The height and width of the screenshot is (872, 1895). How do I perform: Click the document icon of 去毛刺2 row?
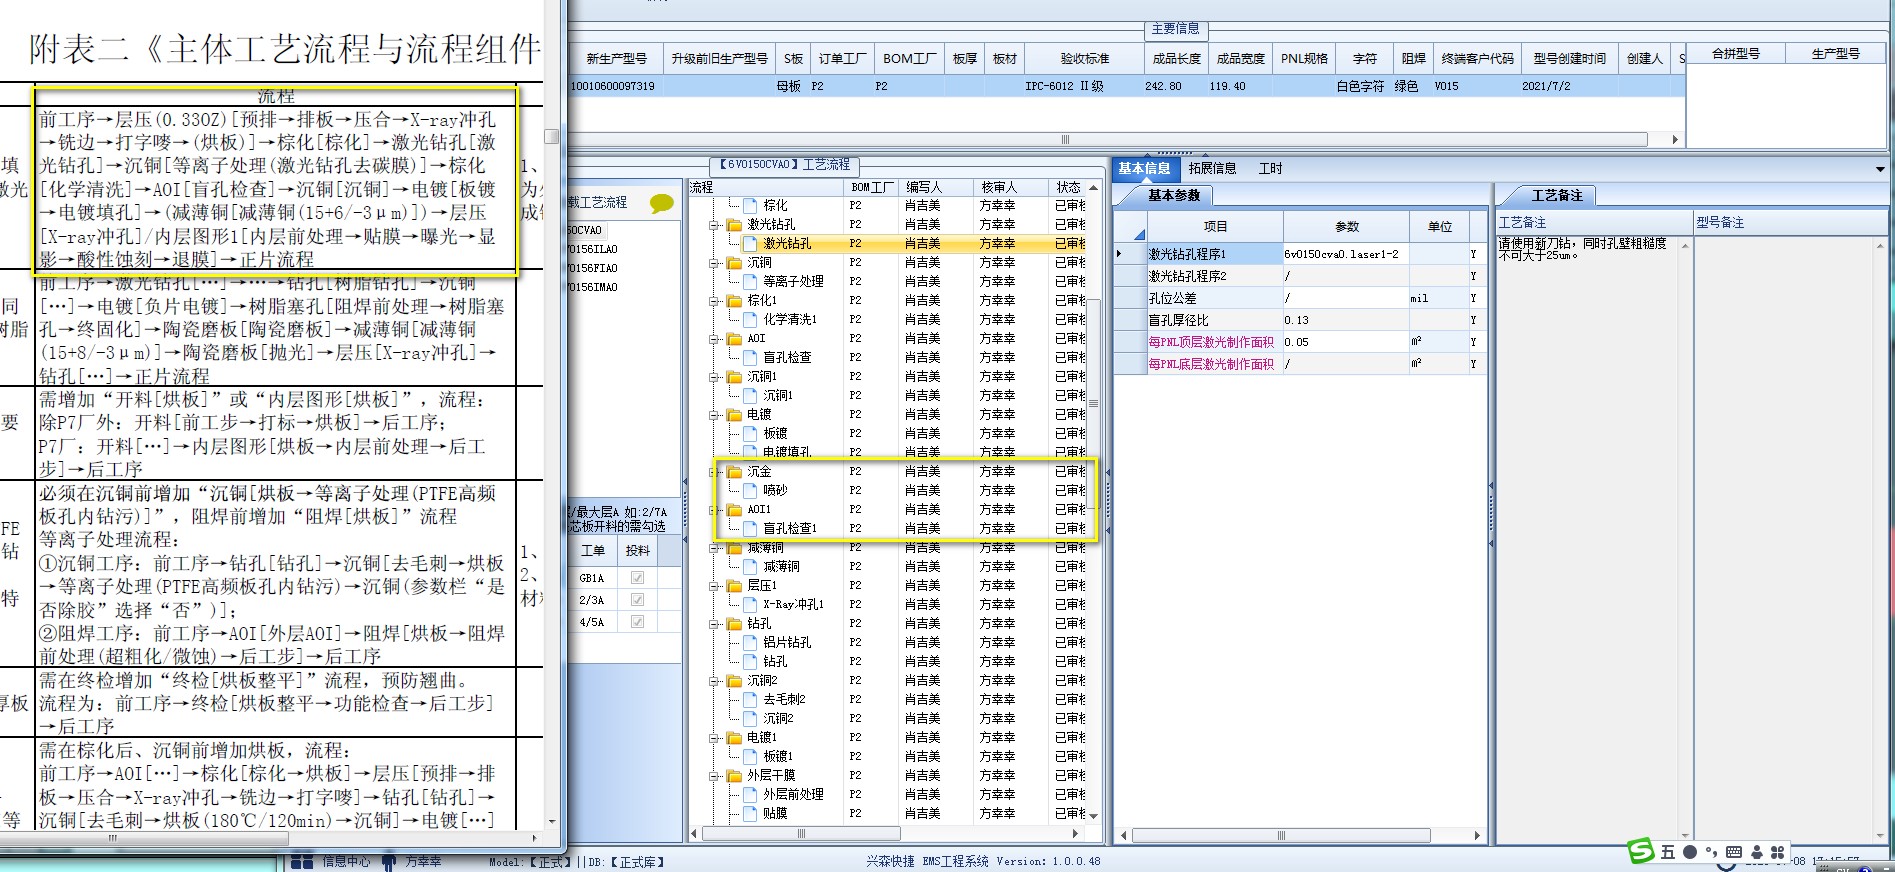click(x=751, y=700)
